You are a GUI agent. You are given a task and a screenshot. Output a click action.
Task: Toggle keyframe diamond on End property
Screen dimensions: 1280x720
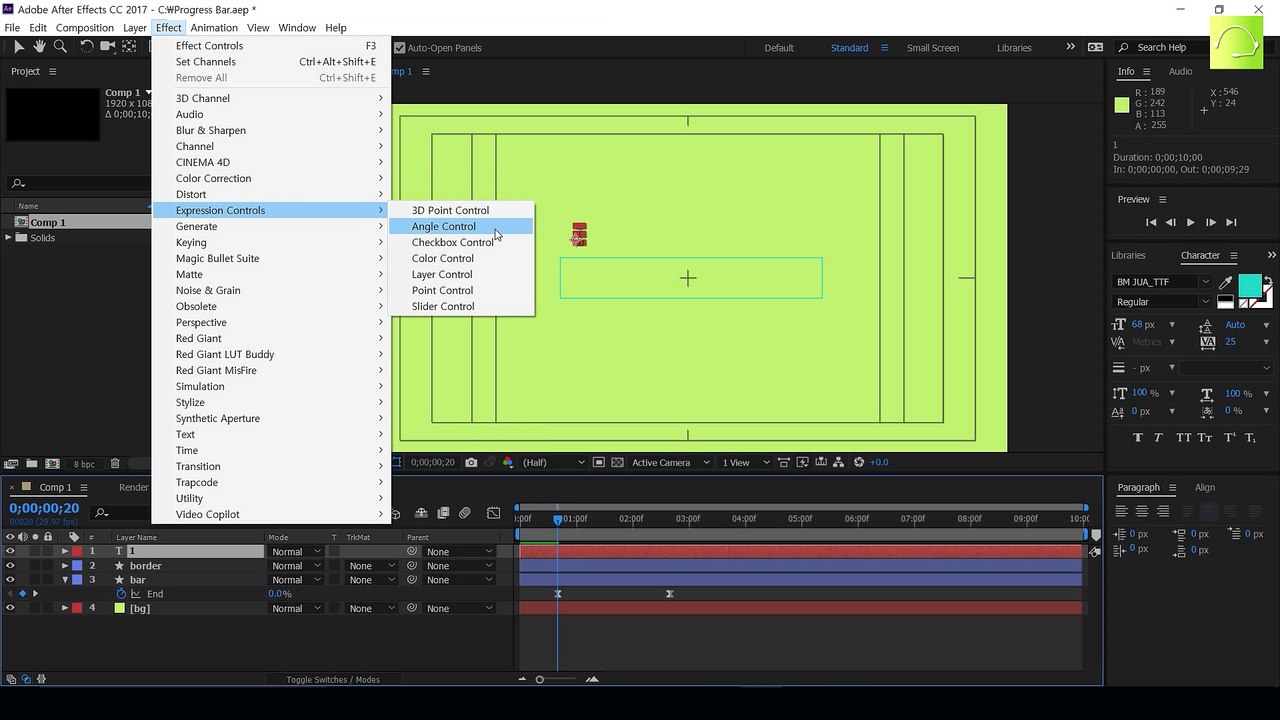22,594
